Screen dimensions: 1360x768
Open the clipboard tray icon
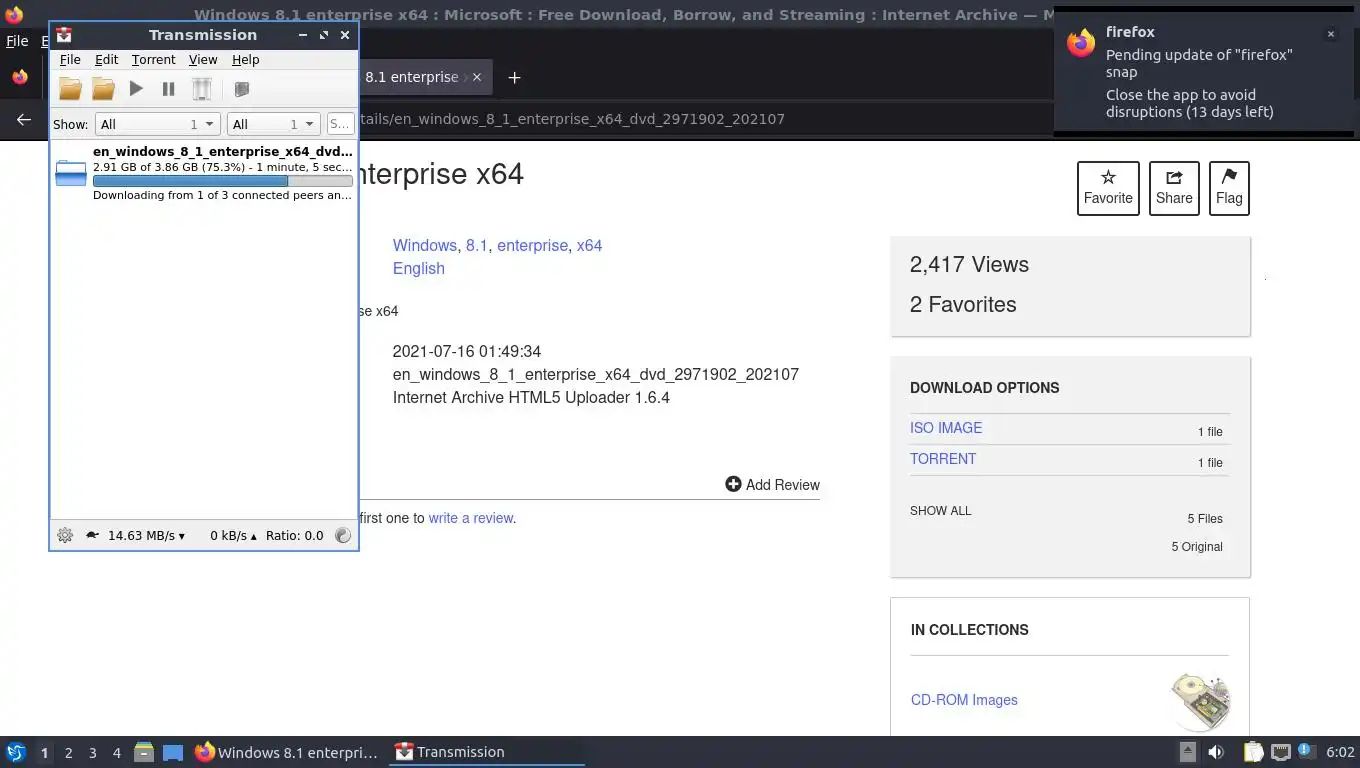coord(1254,752)
